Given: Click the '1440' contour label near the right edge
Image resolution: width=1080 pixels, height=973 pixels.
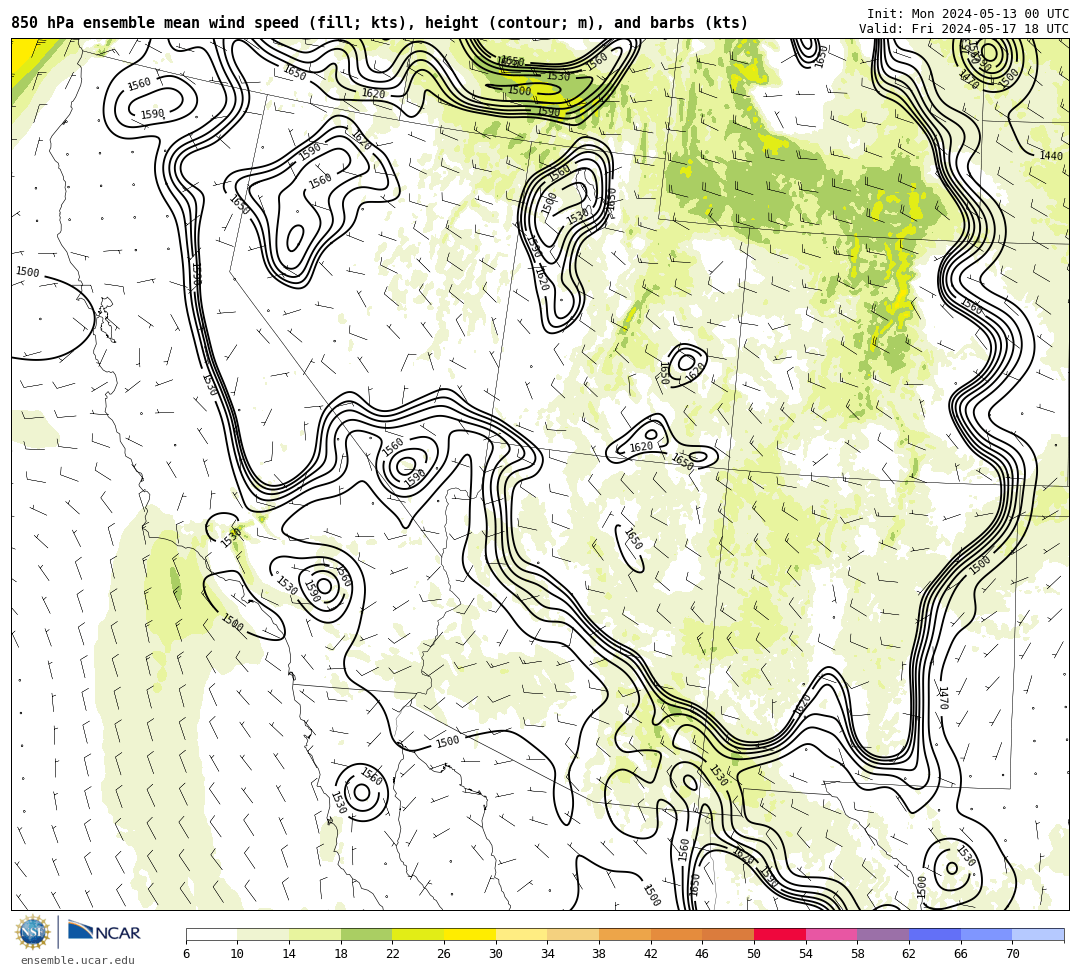Looking at the screenshot, I should pyautogui.click(x=1050, y=156).
